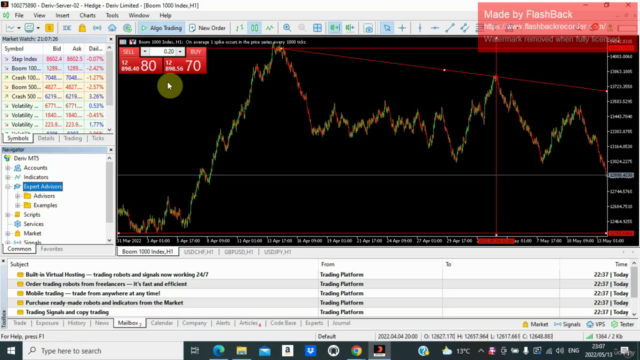Expand the Indicators tree node
640x360 pixels.
pos(8,177)
